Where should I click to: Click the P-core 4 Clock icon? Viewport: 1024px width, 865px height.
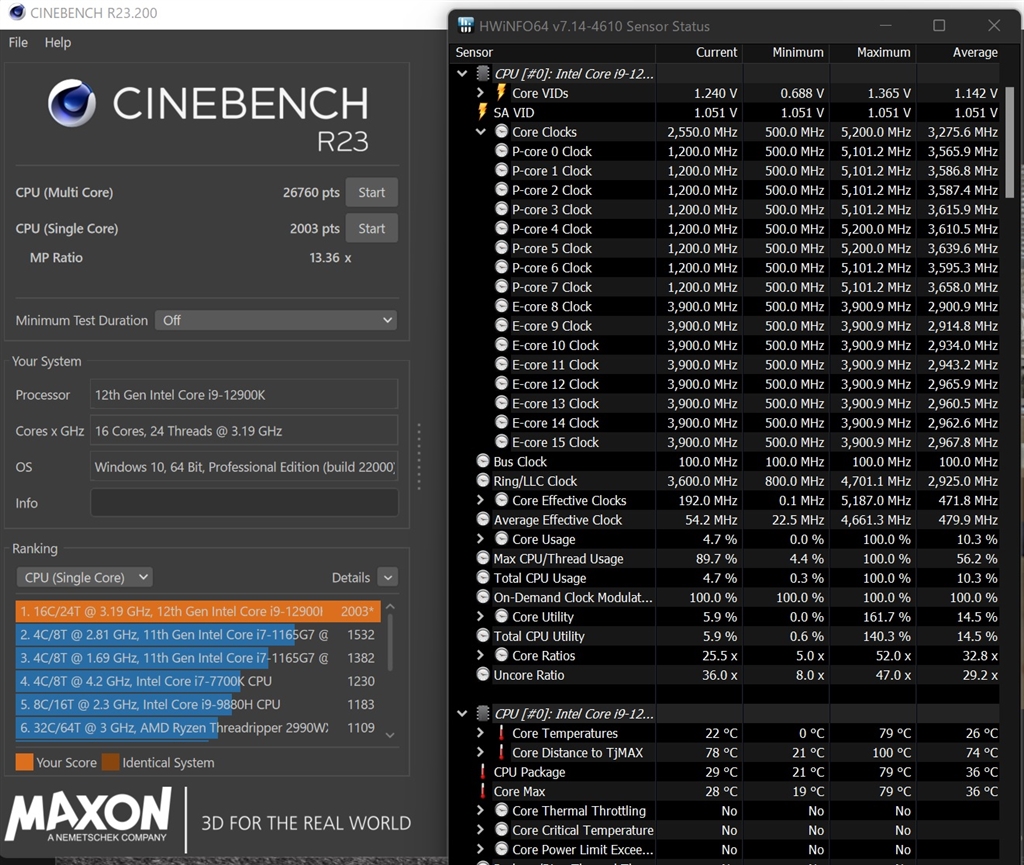click(501, 228)
